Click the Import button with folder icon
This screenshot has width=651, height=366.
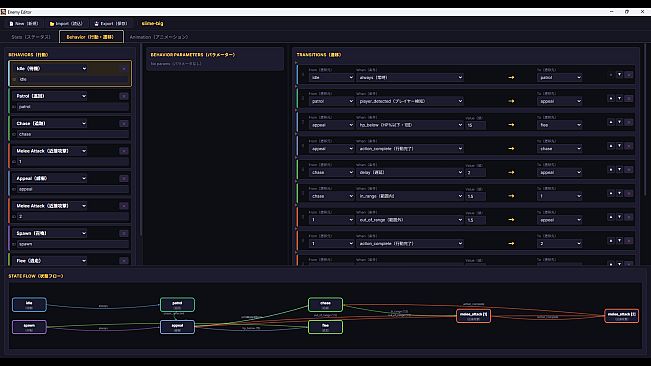coord(66,24)
